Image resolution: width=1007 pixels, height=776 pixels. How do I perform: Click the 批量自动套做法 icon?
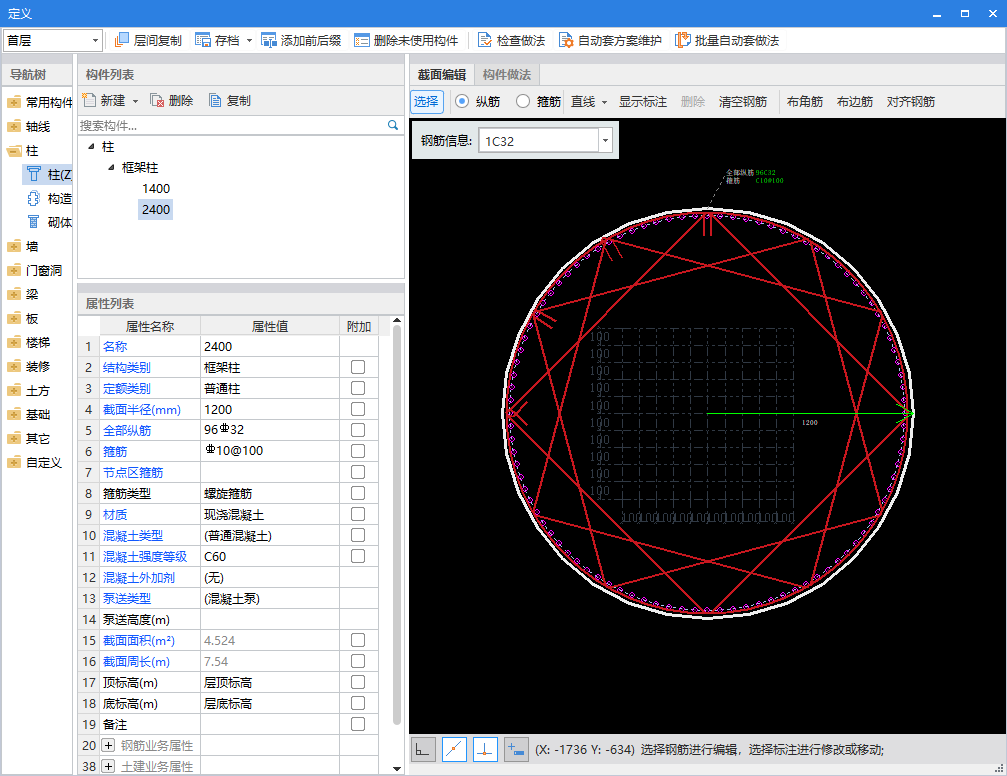coord(683,40)
